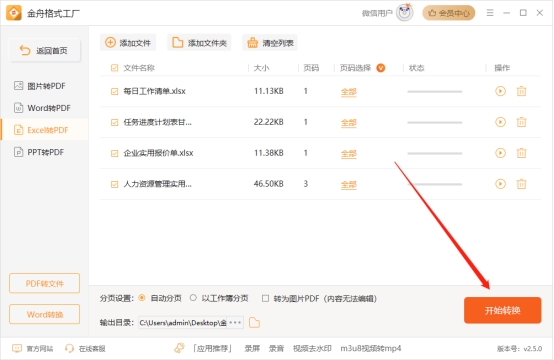The height and width of the screenshot is (360, 554).
Task: Click the 应用推荐 footer label
Action: point(212,349)
